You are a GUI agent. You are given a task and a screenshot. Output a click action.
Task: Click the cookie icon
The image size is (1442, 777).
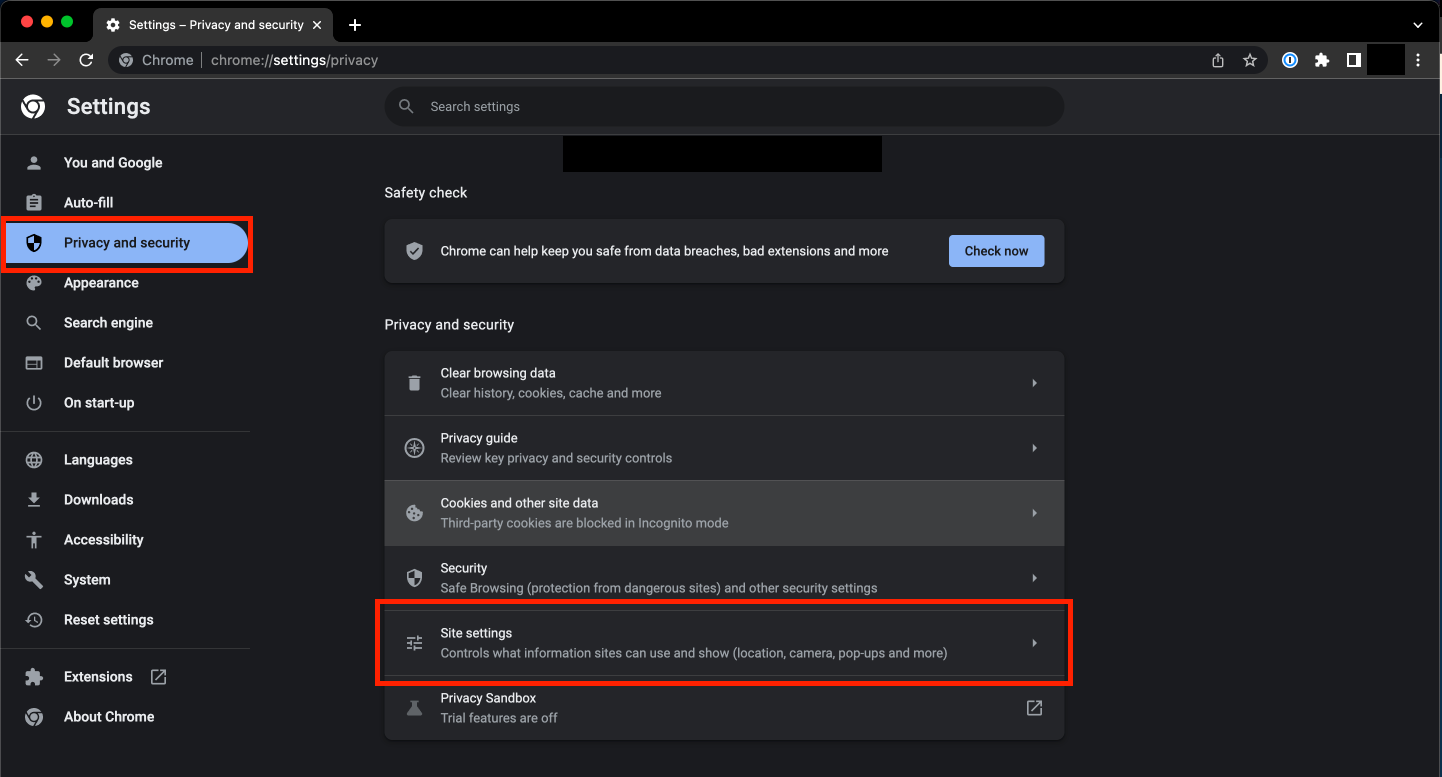(x=414, y=513)
